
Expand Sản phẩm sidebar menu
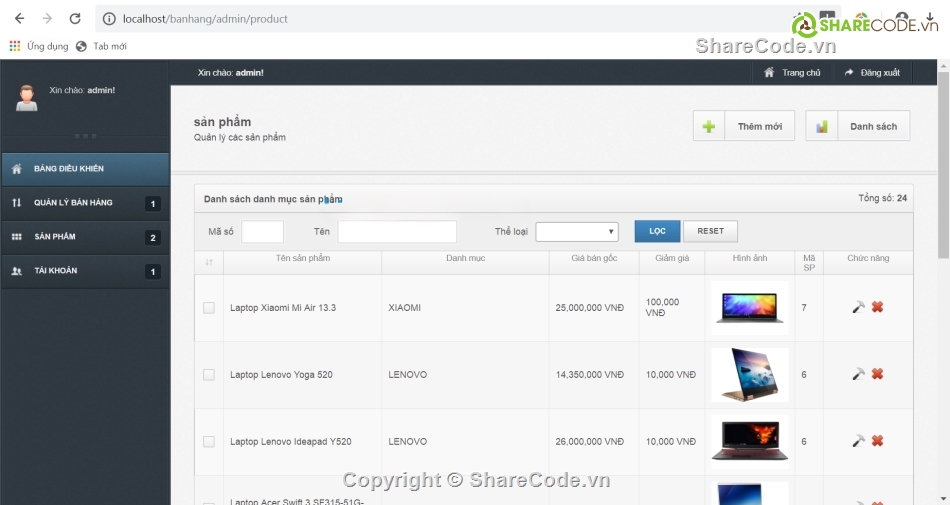pos(85,237)
